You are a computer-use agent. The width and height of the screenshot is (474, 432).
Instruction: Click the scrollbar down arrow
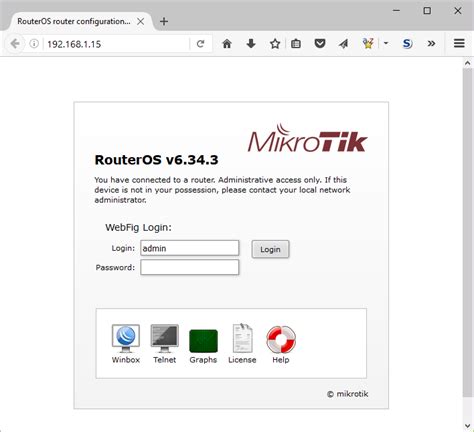pos(467,426)
